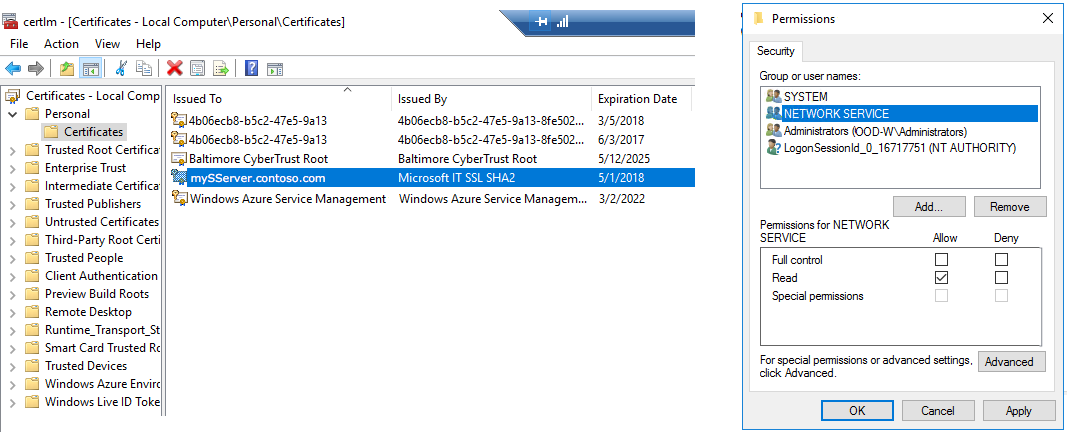Viewport: 1067px width, 432px height.
Task: Click the Advanced button
Action: pos(1011,361)
